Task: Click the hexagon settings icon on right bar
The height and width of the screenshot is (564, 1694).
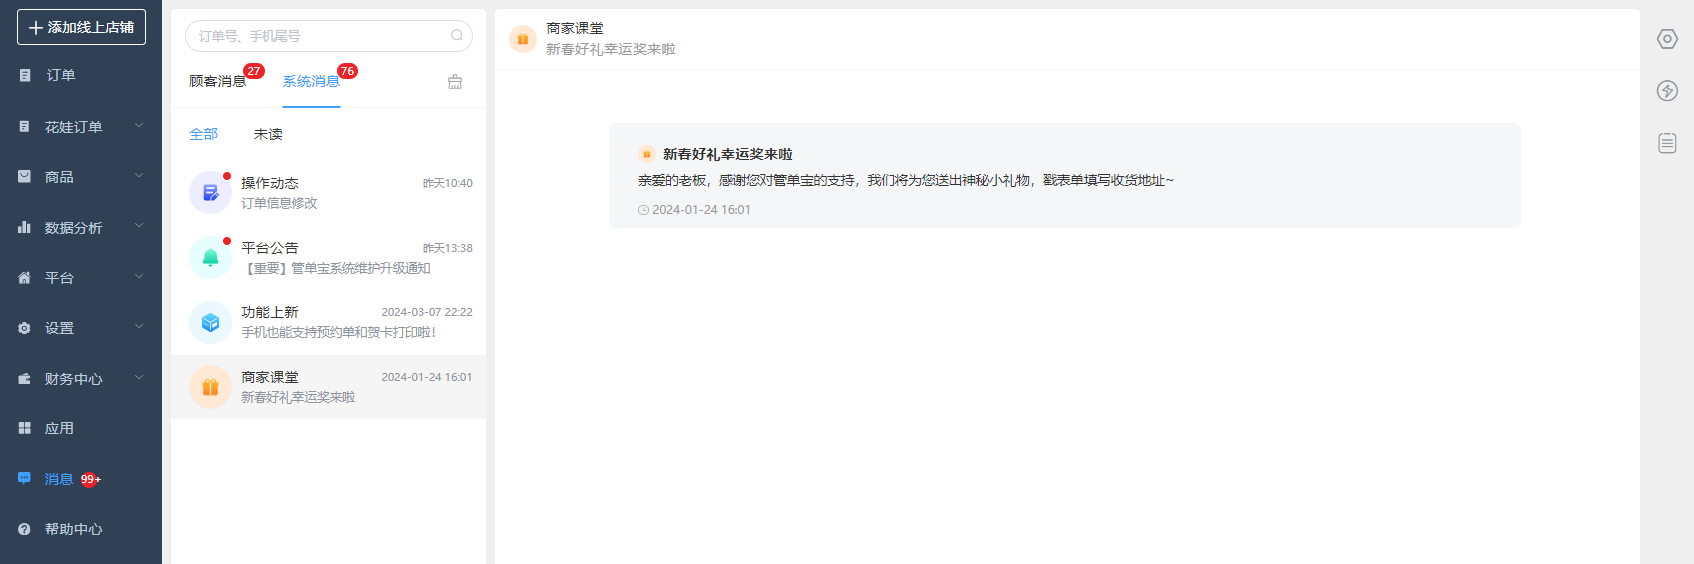Action: point(1667,39)
